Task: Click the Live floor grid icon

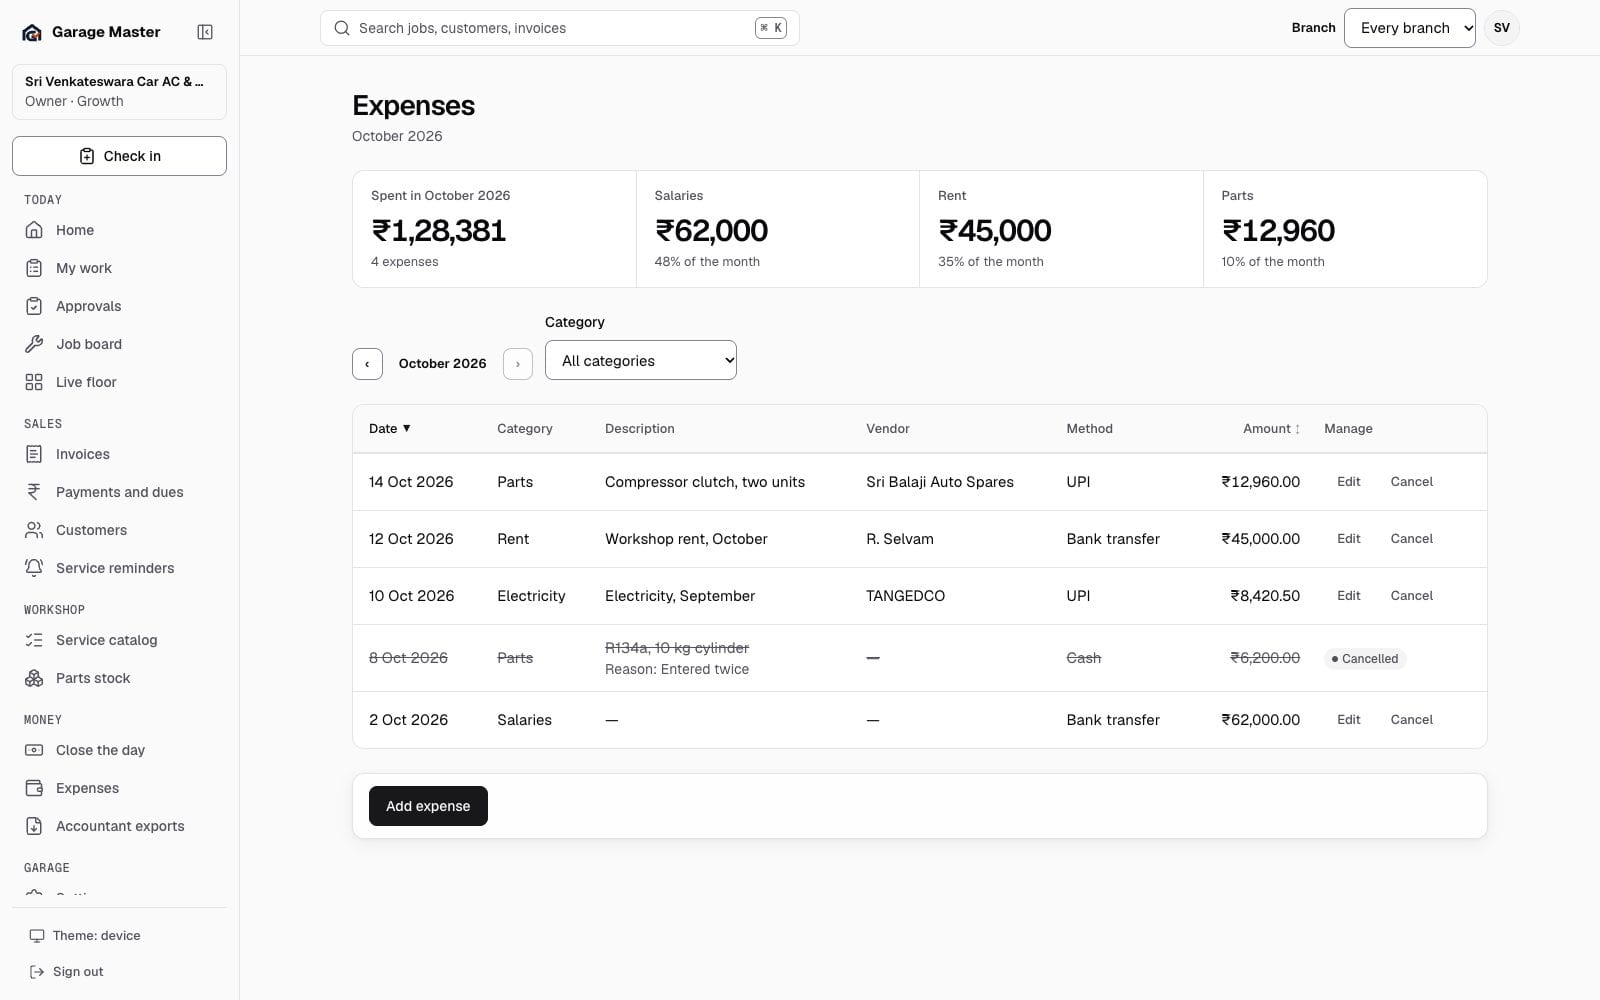Action: pyautogui.click(x=34, y=382)
